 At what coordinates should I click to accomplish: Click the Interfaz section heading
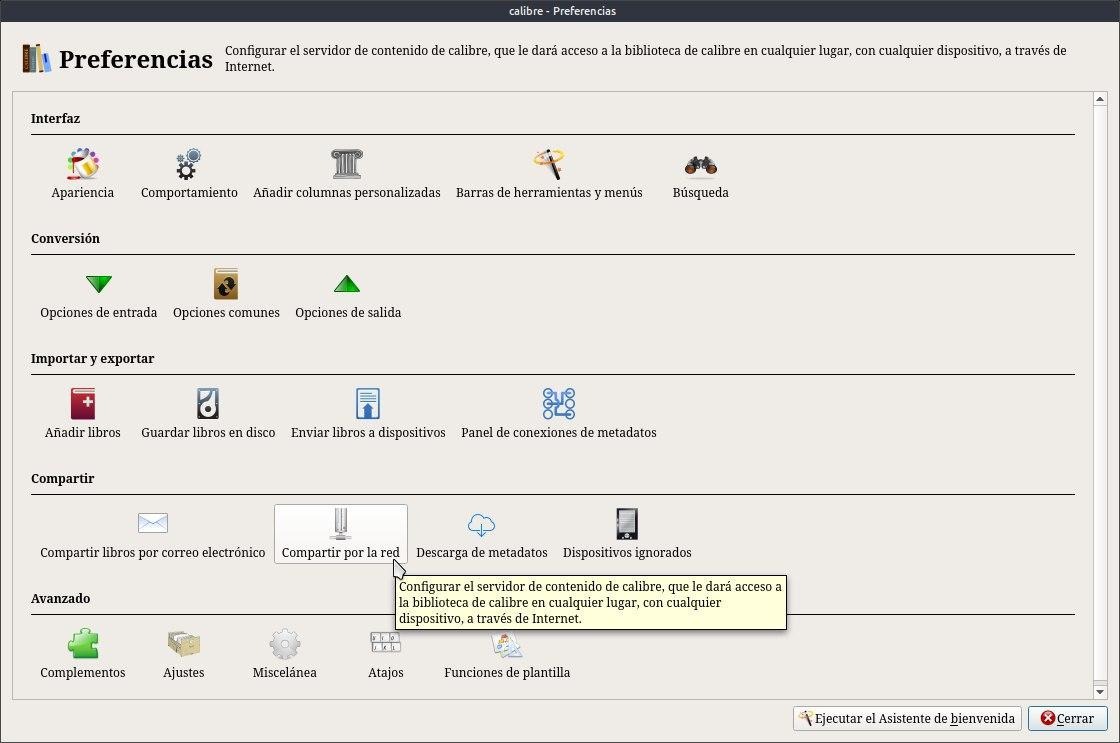pos(55,119)
